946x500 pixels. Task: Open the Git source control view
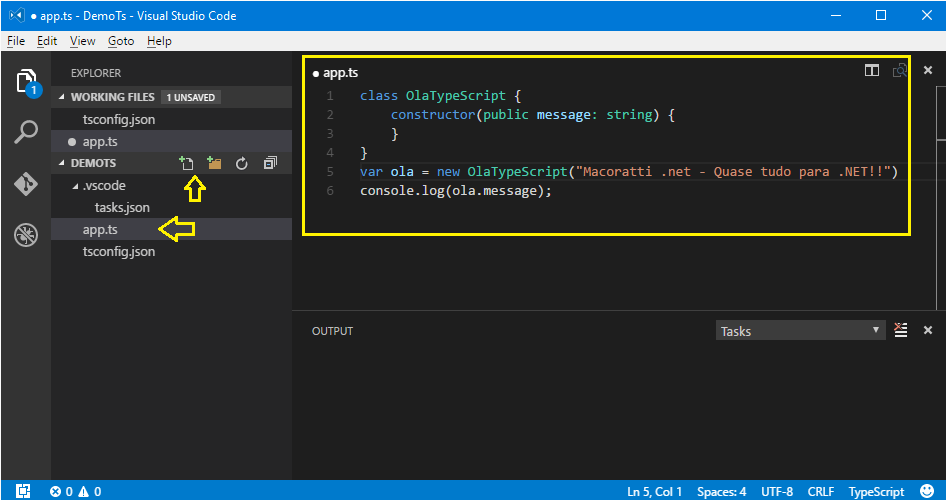click(26, 183)
